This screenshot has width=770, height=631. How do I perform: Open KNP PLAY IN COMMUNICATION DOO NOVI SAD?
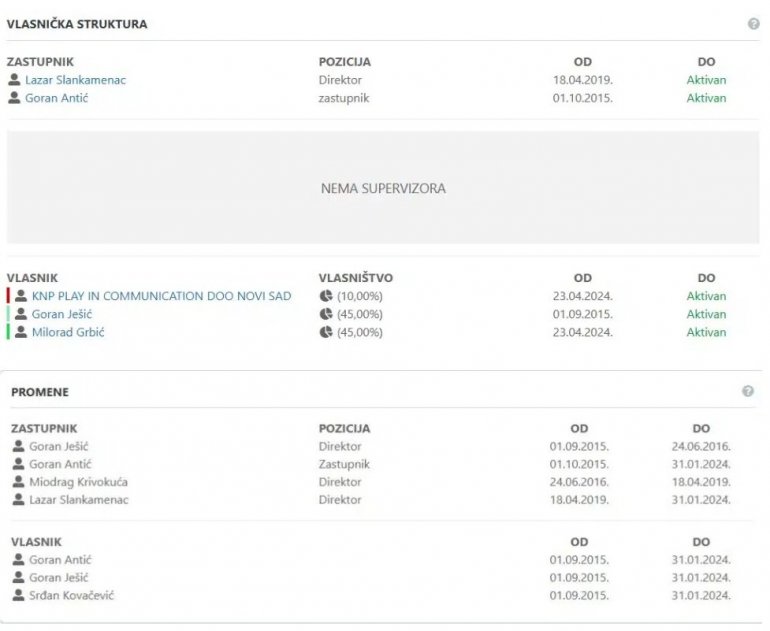click(x=162, y=296)
